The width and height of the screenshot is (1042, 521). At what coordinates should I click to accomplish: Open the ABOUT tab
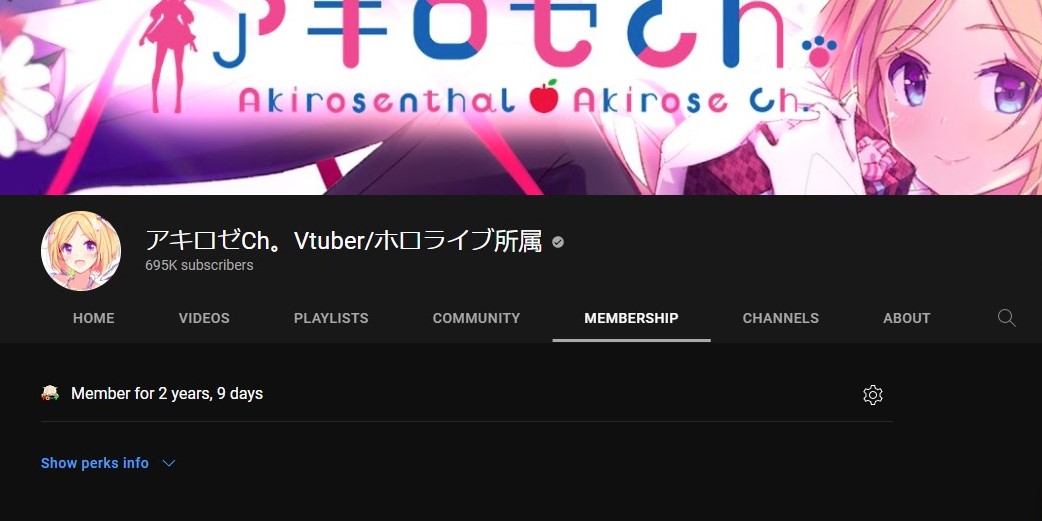click(x=906, y=318)
